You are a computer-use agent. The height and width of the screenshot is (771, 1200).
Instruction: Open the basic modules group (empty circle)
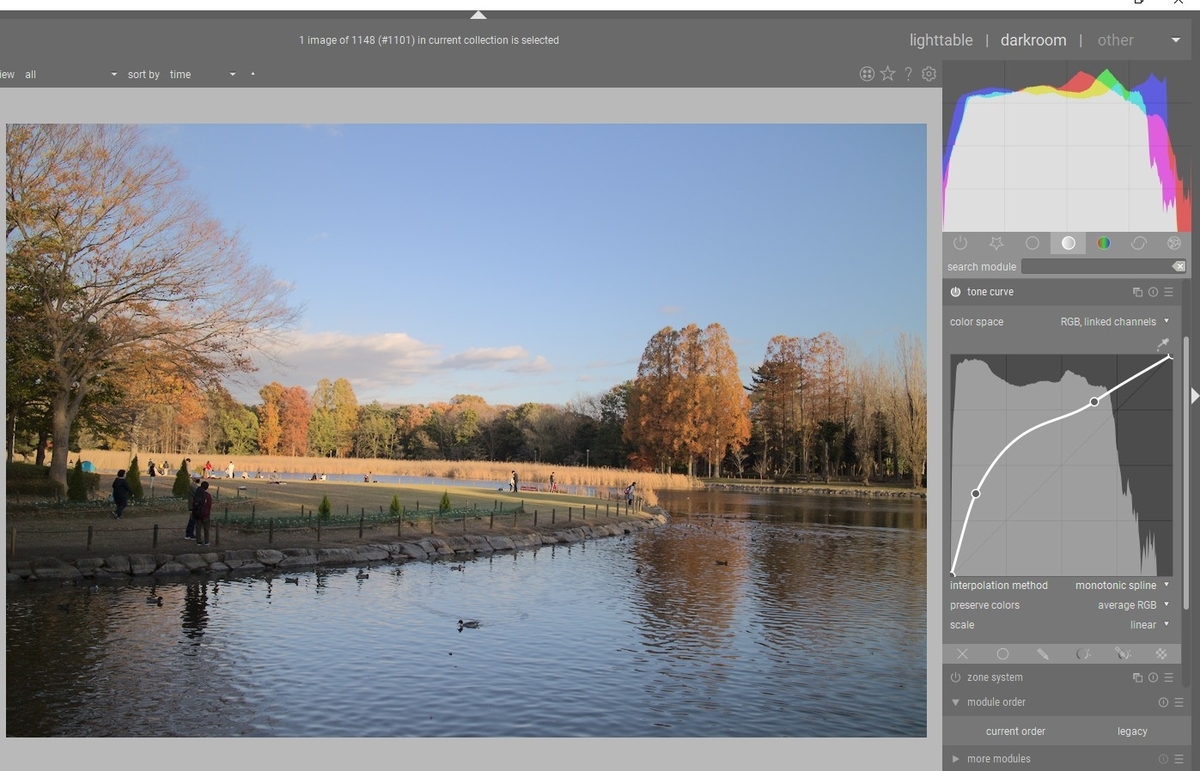(x=1032, y=243)
